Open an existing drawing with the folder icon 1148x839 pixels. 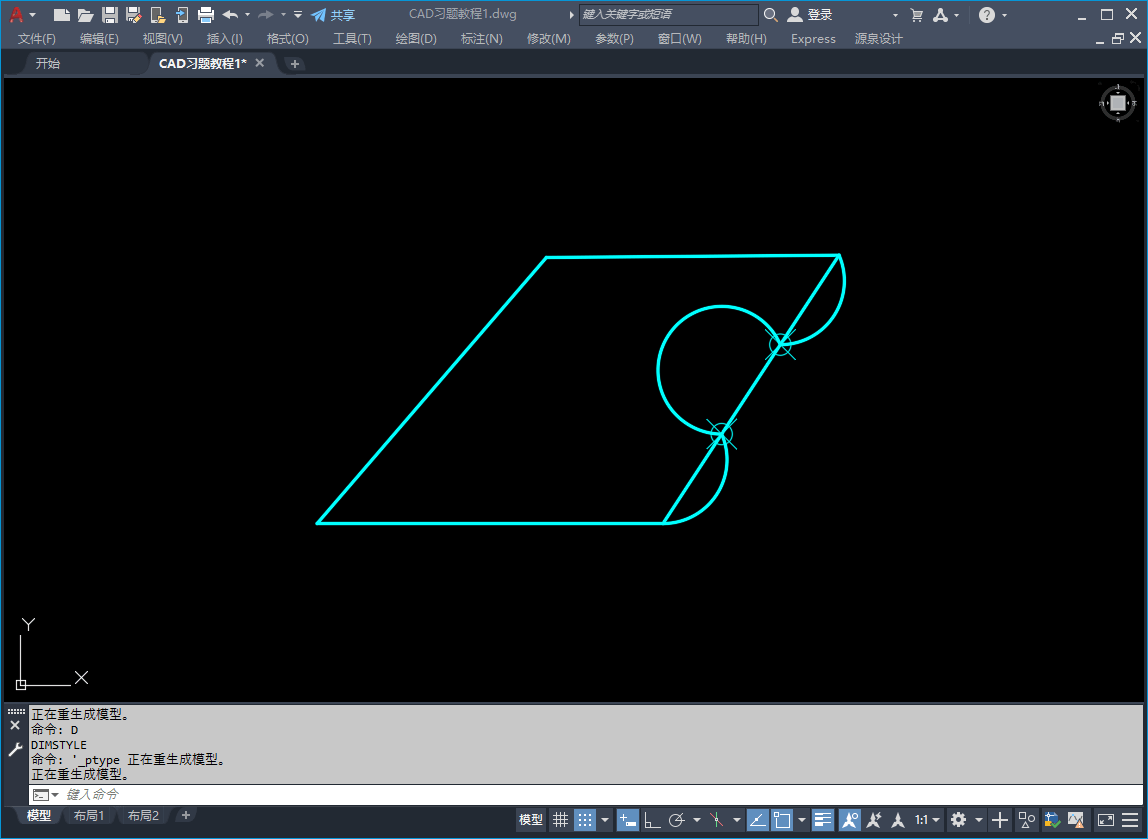click(x=86, y=15)
